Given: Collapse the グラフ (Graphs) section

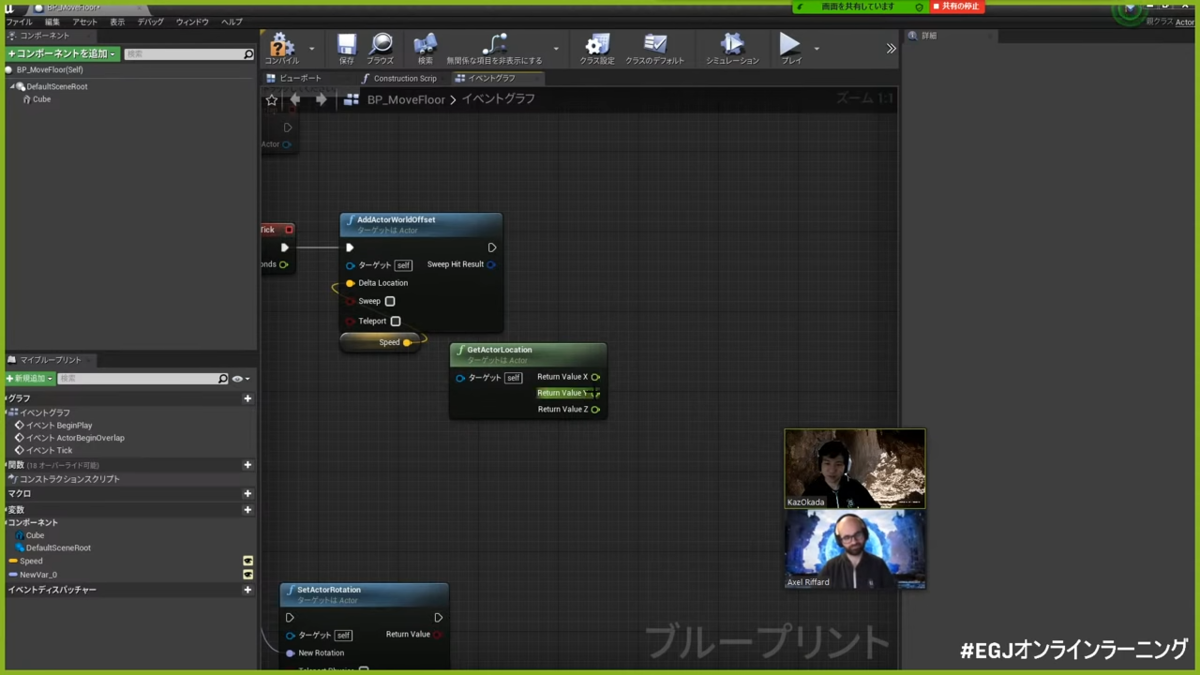Looking at the screenshot, I should pos(7,398).
